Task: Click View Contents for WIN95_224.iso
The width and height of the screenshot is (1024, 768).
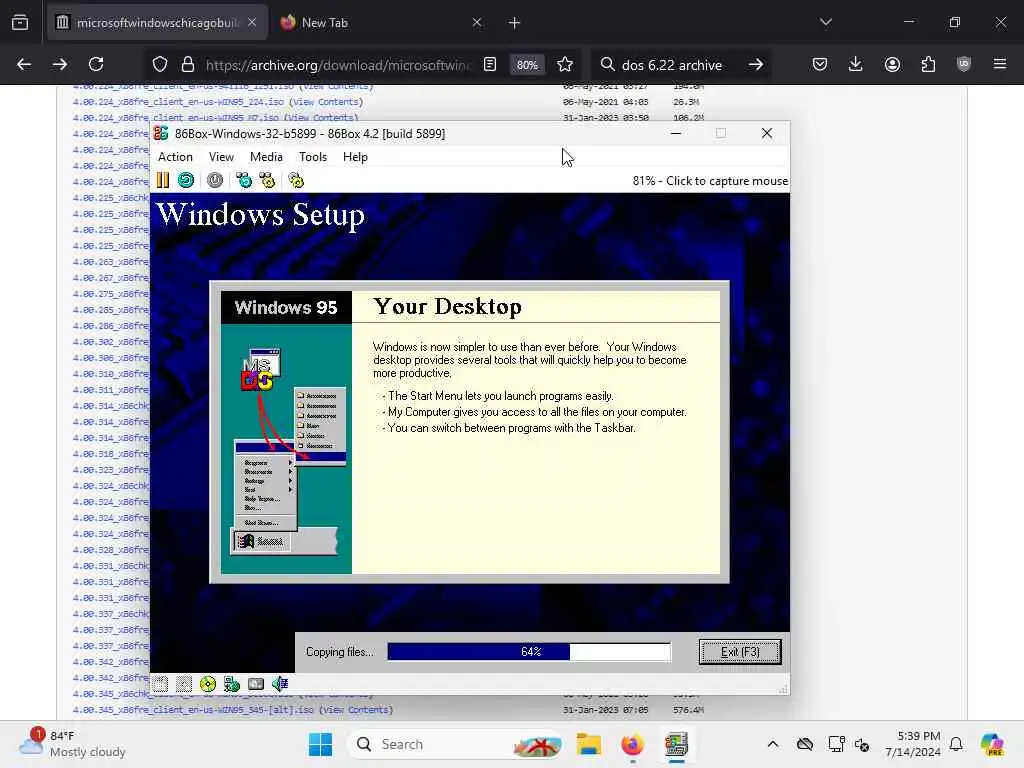Action: pyautogui.click(x=326, y=102)
